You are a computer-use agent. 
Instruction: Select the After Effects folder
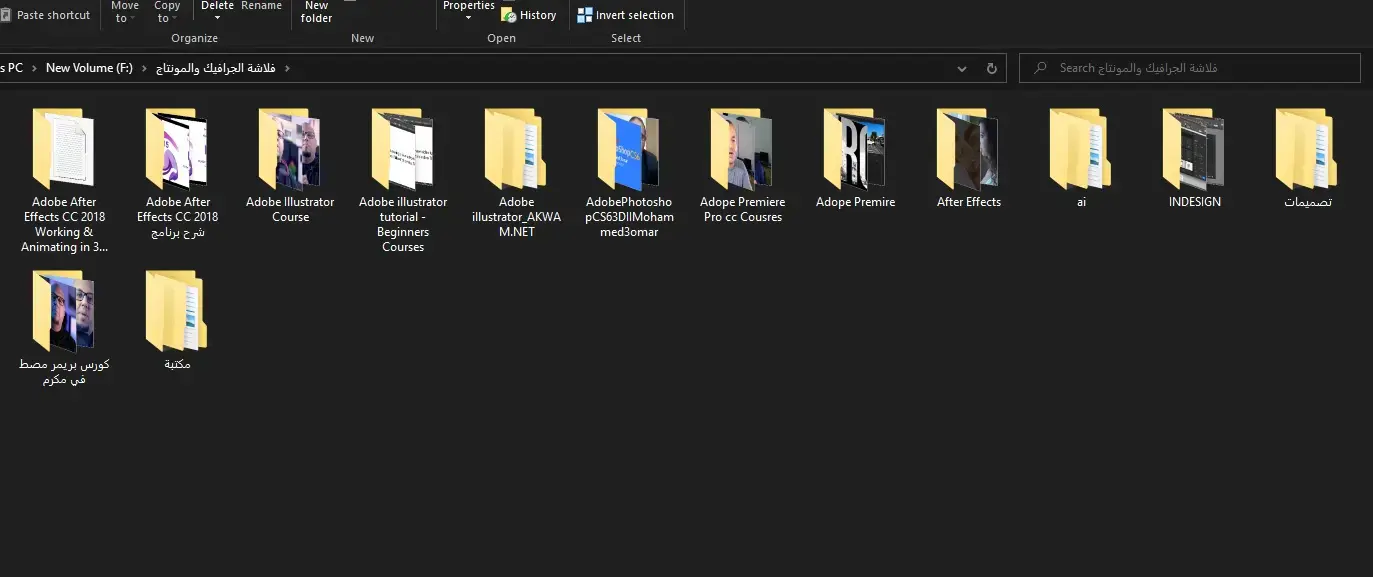coord(968,158)
